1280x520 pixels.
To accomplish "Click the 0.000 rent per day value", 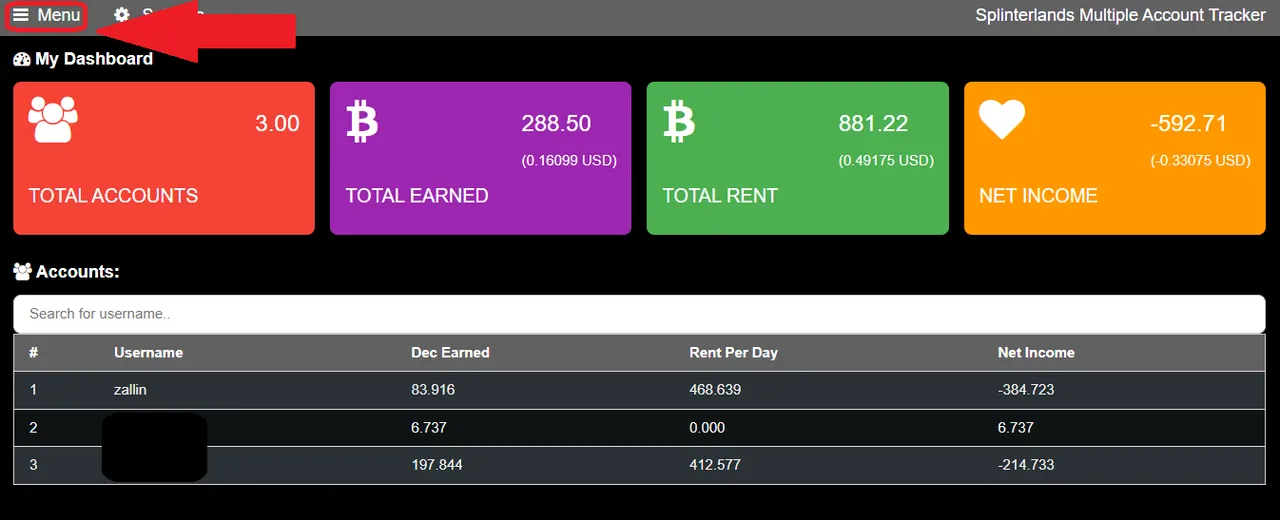I will click(707, 427).
